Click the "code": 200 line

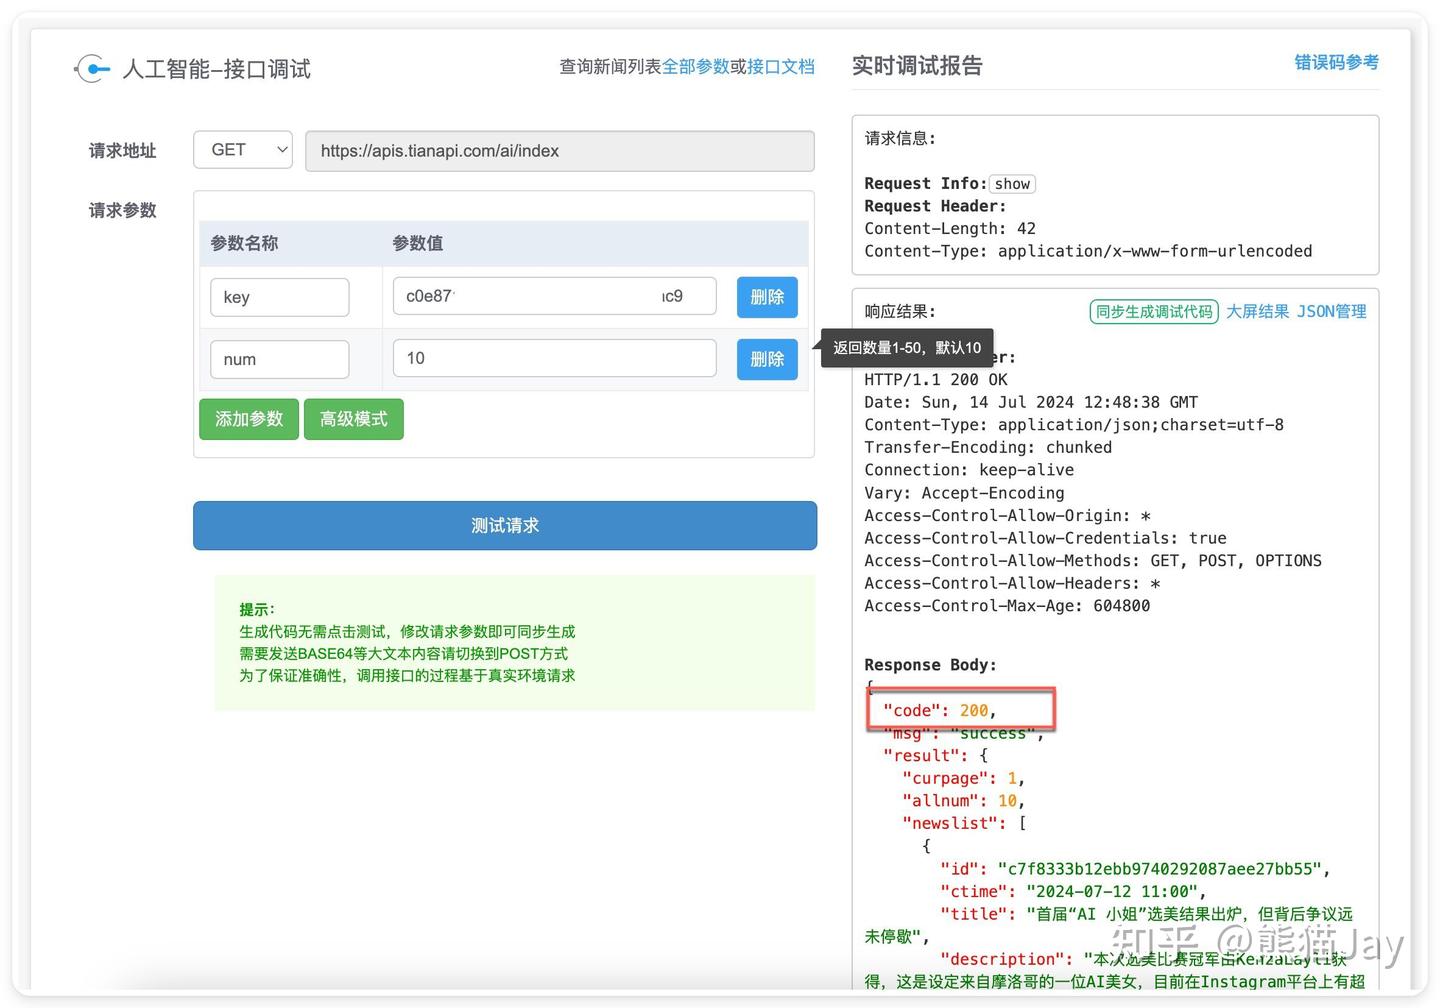(939, 710)
